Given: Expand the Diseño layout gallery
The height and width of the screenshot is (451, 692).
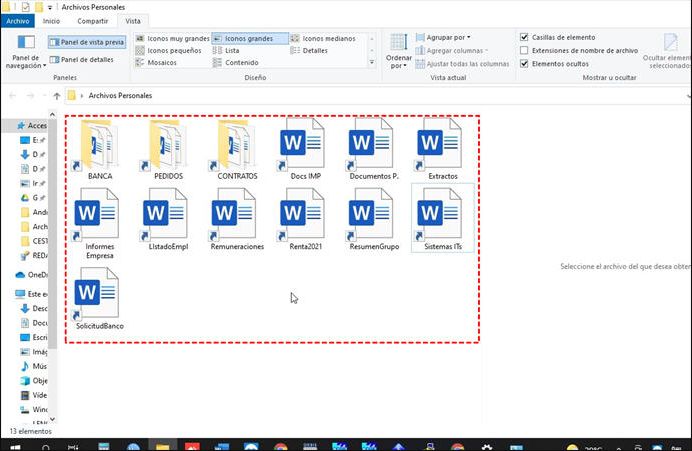Looking at the screenshot, I should coord(372,62).
